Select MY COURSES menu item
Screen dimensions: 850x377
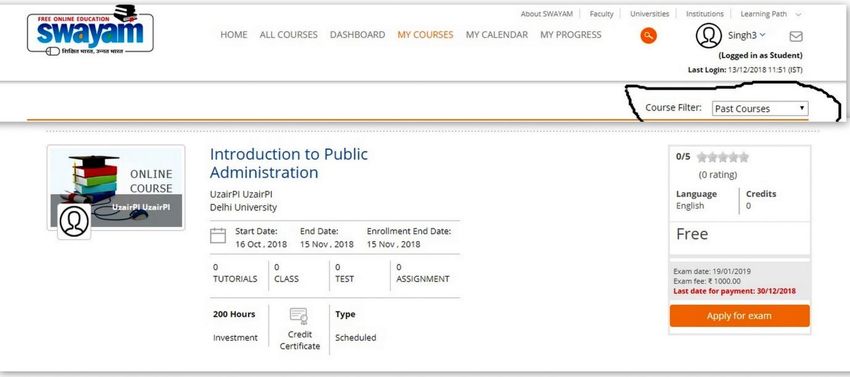tap(425, 35)
